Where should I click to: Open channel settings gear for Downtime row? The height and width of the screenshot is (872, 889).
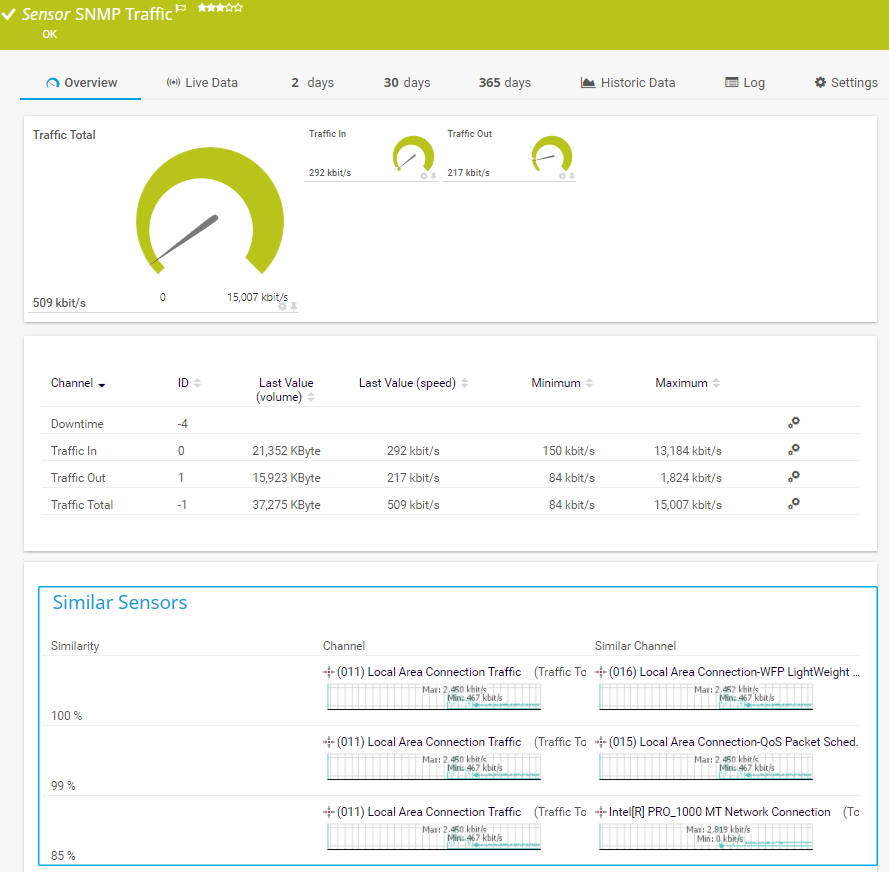coord(793,423)
